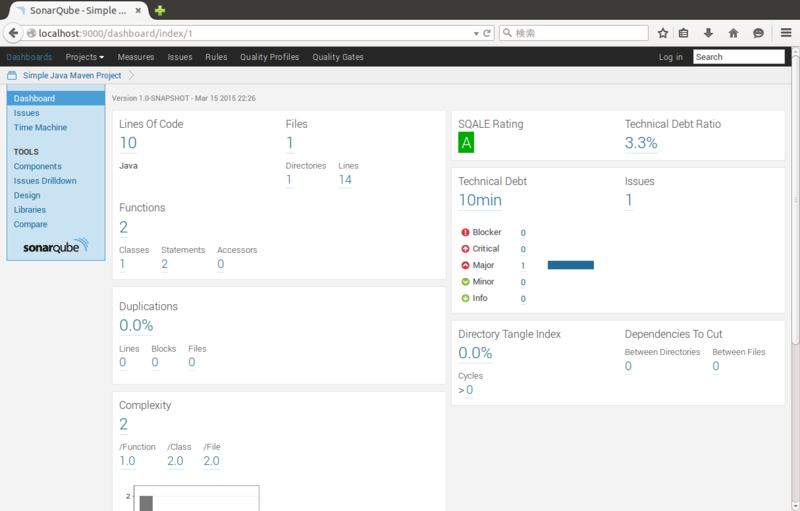Image resolution: width=800 pixels, height=511 pixels.
Task: Open Issues Drilldown tool
Action: (x=45, y=181)
